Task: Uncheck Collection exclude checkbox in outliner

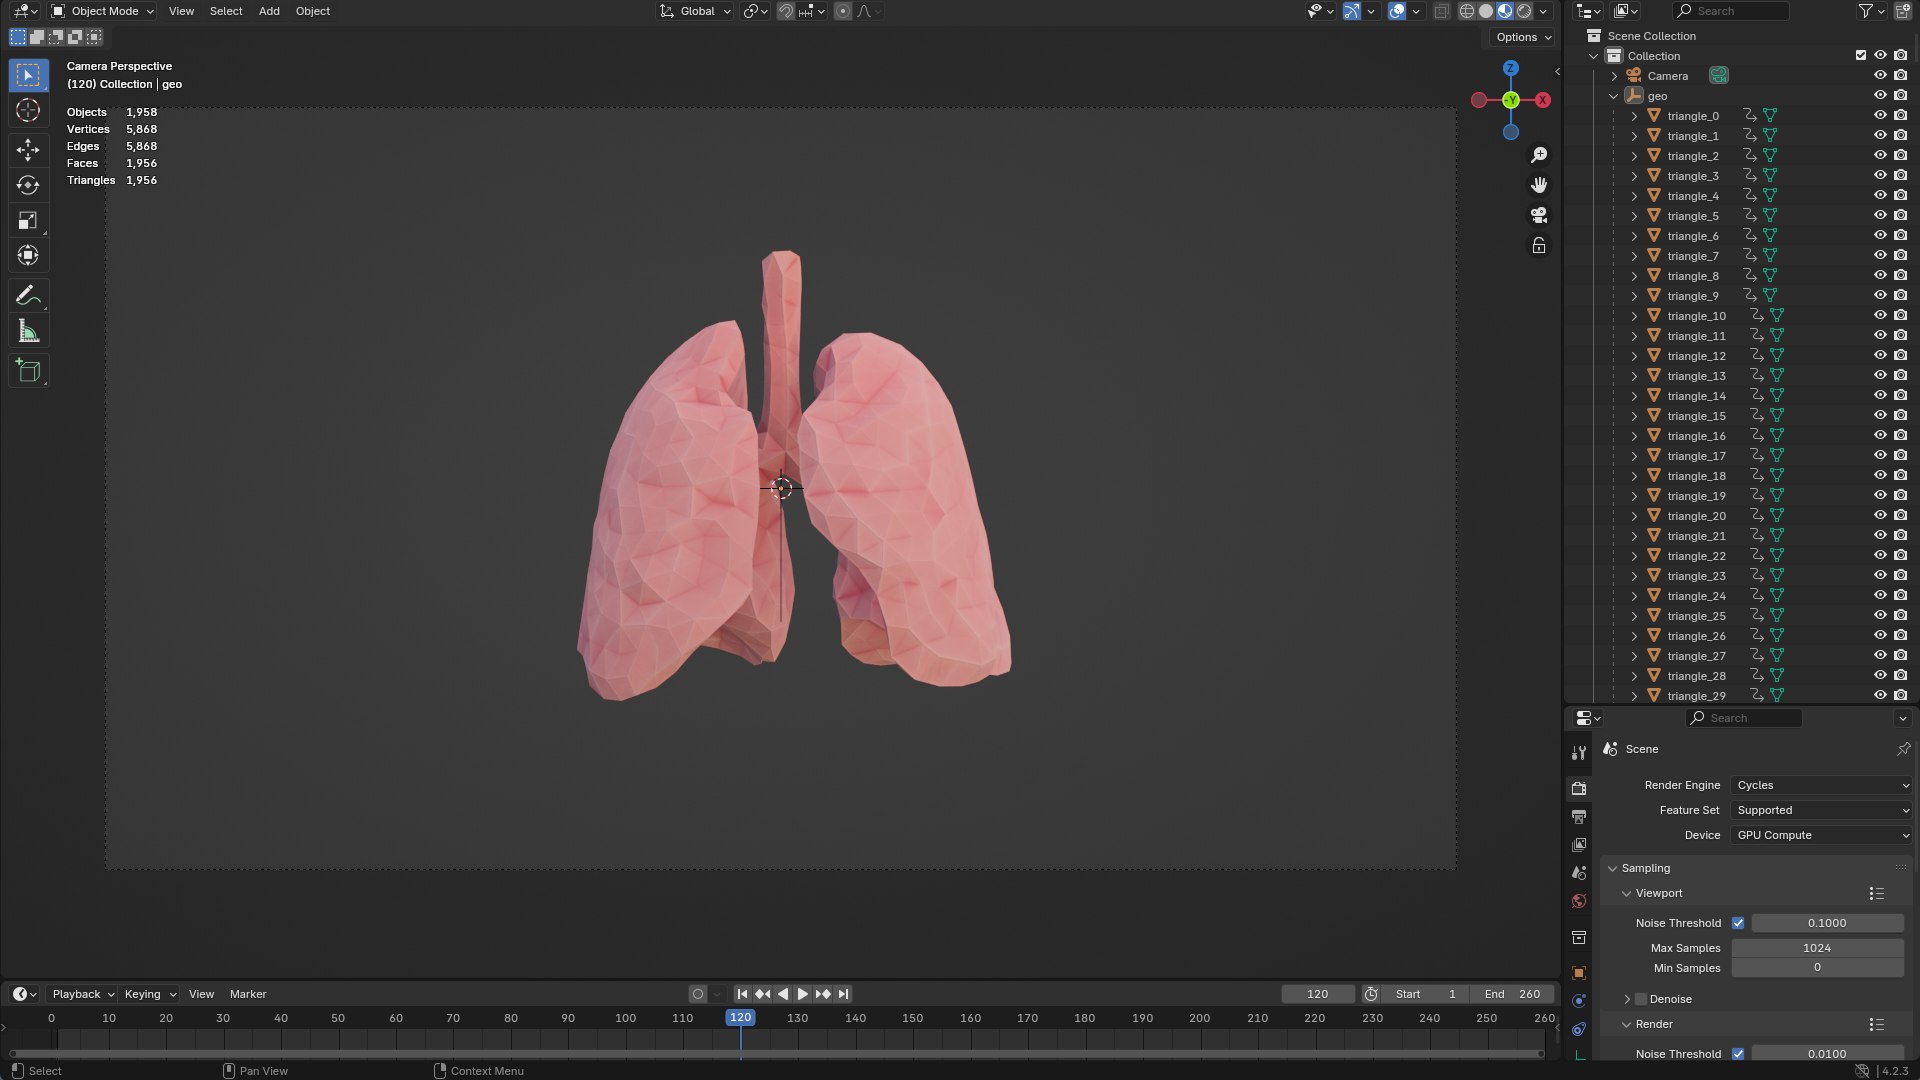Action: pyautogui.click(x=1861, y=56)
